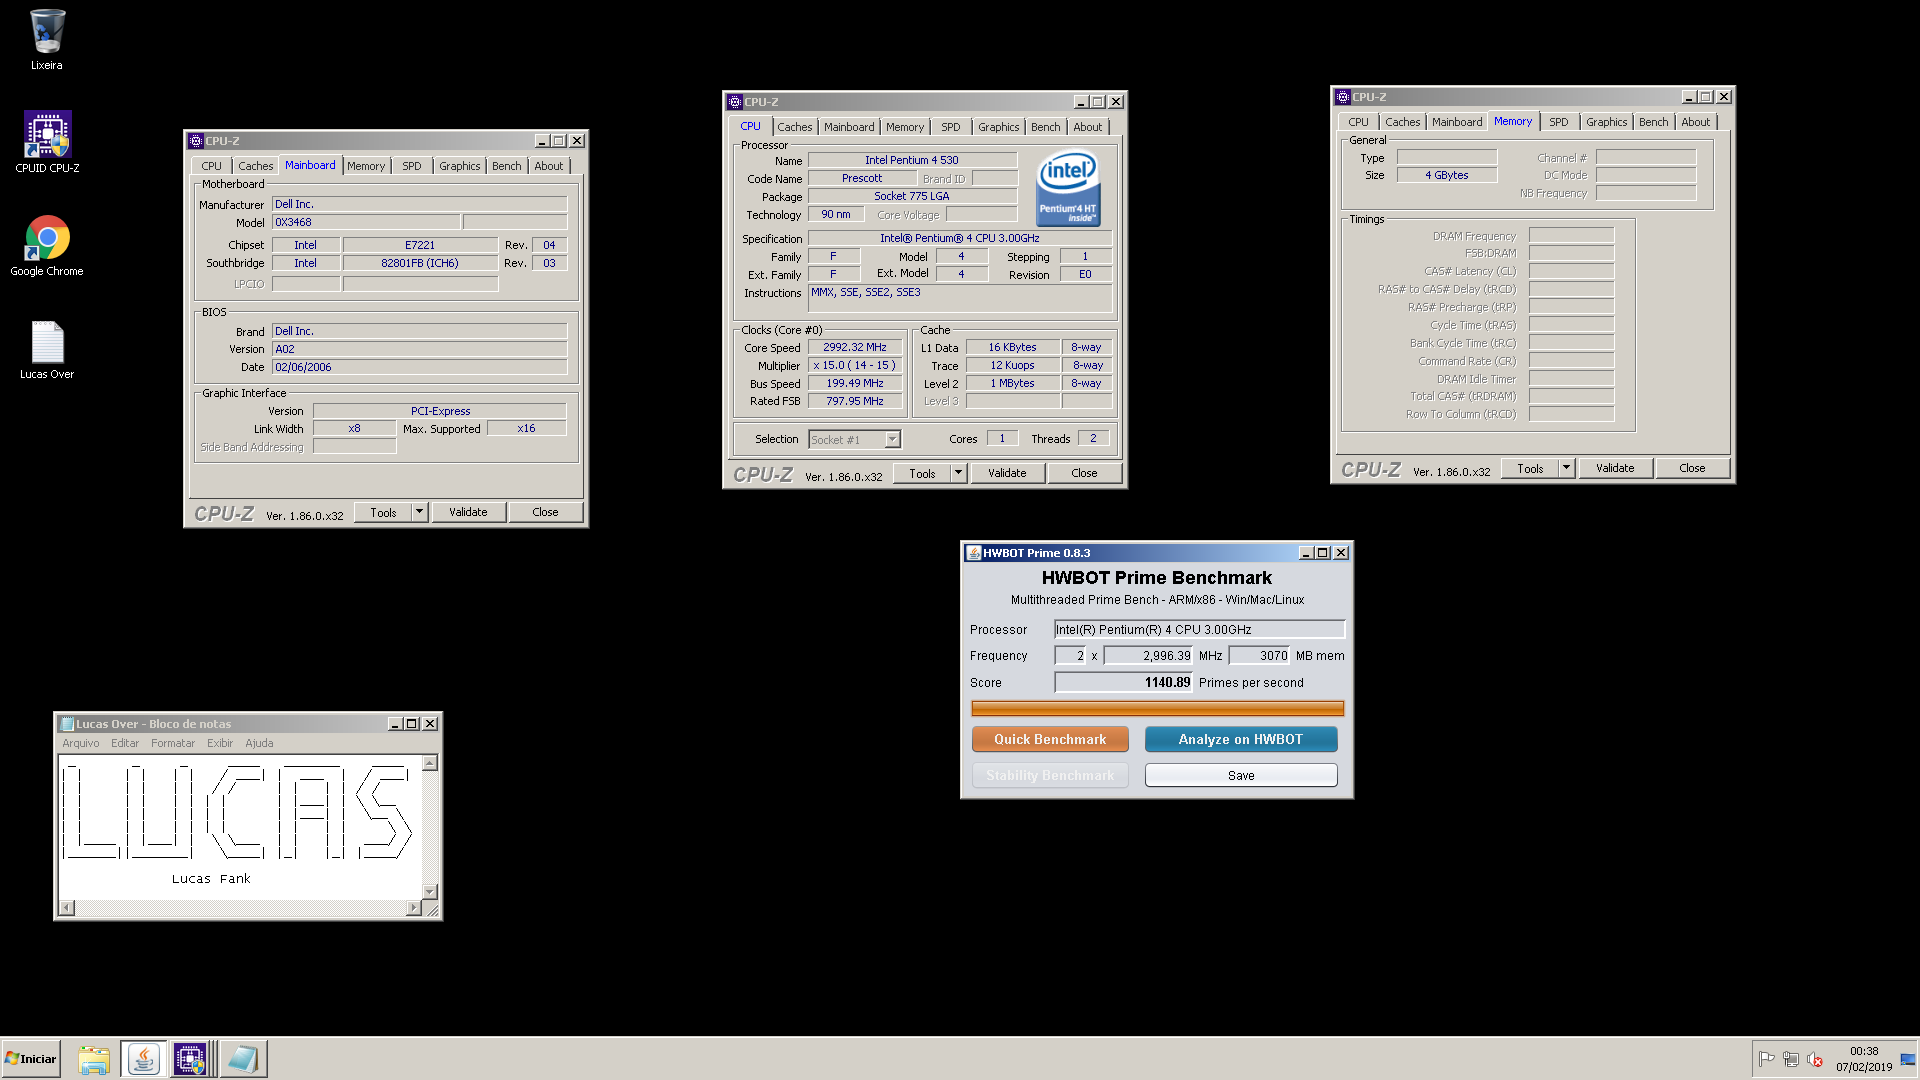Screen dimensions: 1920x1080
Task: Click Validate in the Memory CPU-Z window
Action: pyautogui.click(x=1615, y=468)
